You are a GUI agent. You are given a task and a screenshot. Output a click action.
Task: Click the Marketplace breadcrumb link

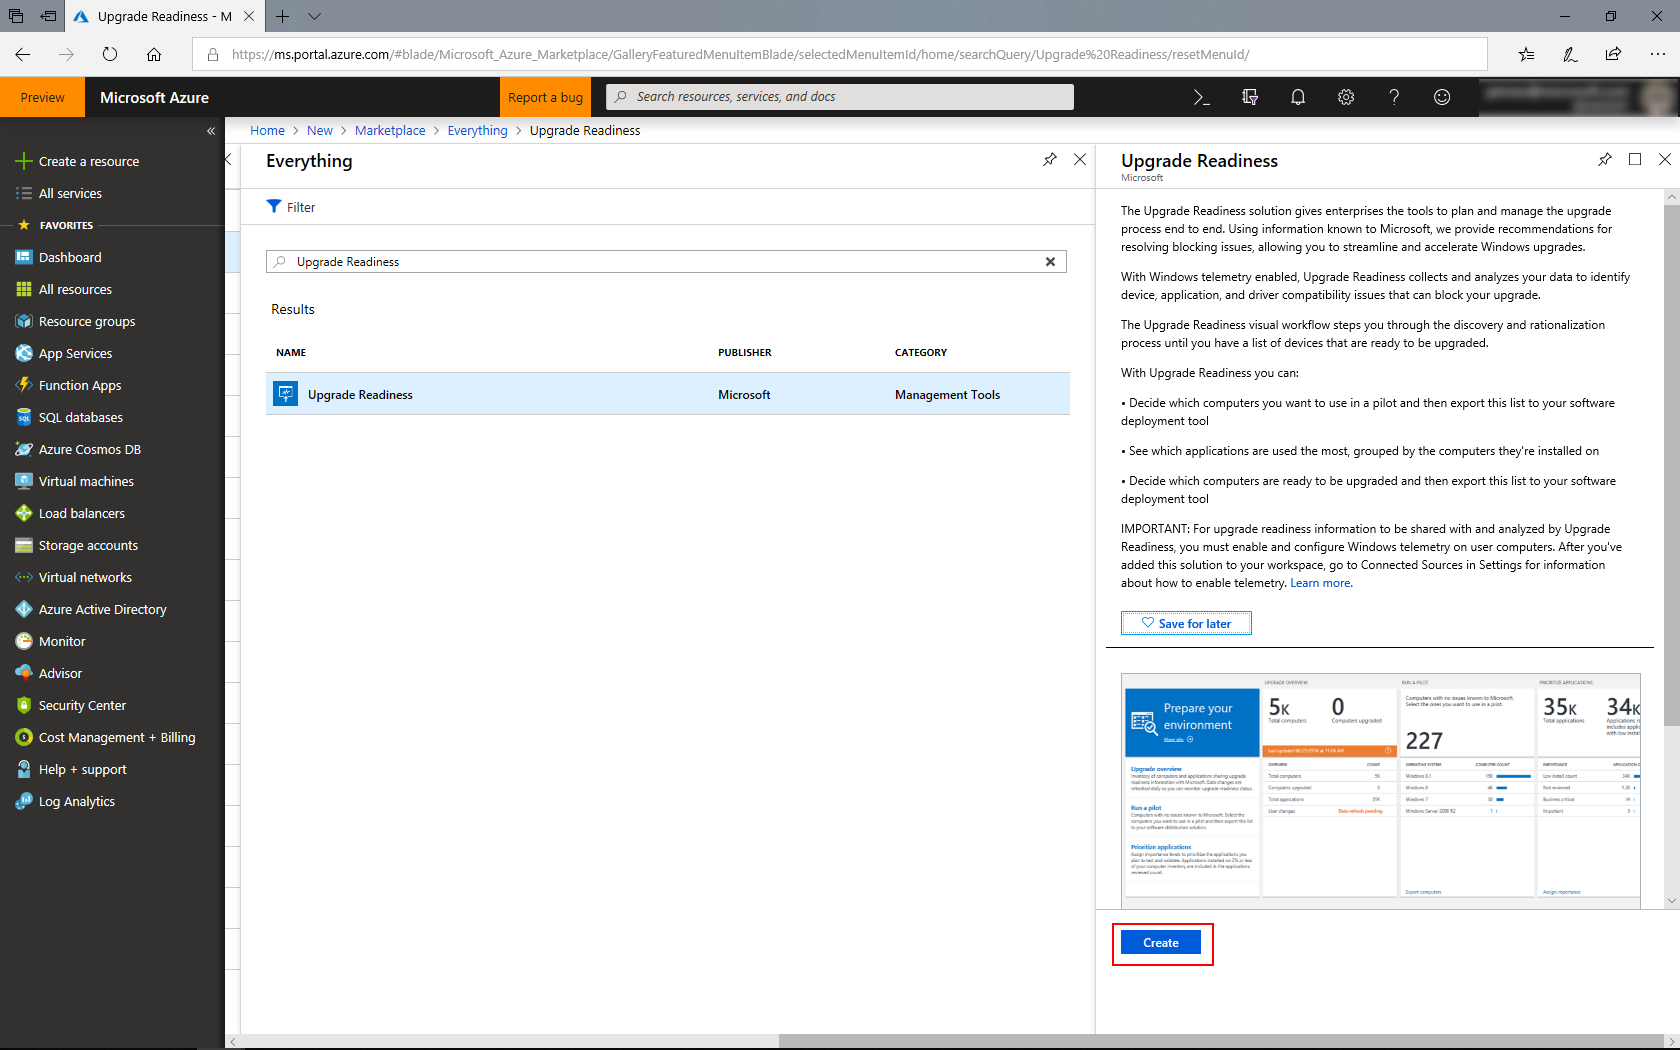390,131
